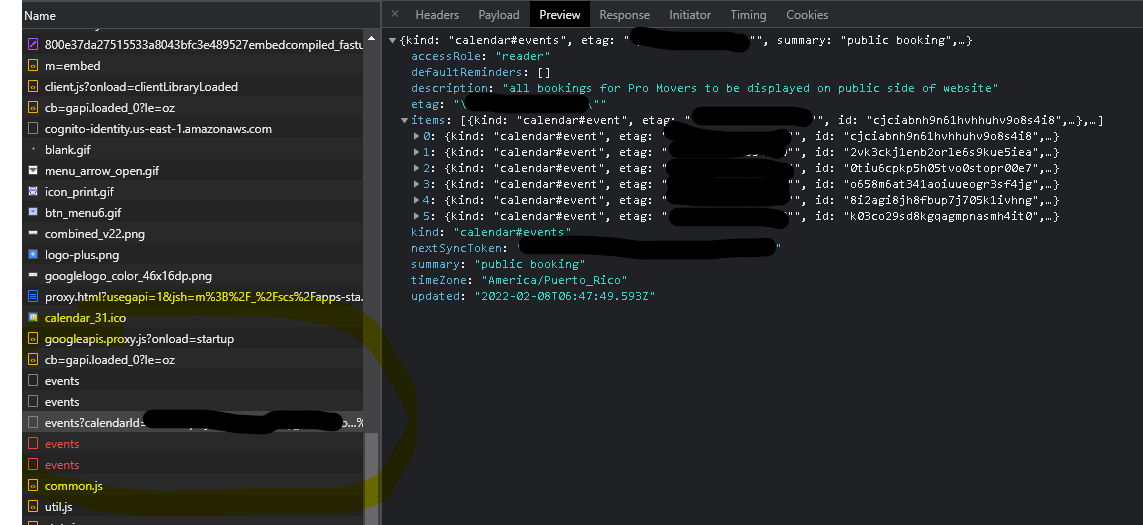Select the calendar_31.ico request
The height and width of the screenshot is (525, 1143).
(x=193, y=318)
